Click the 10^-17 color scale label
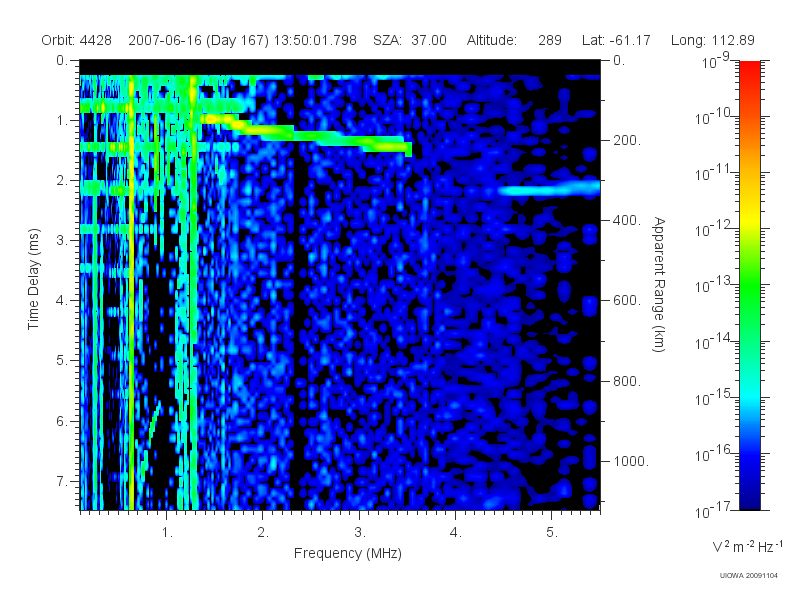Viewport: 800px width, 600px height. 714,510
